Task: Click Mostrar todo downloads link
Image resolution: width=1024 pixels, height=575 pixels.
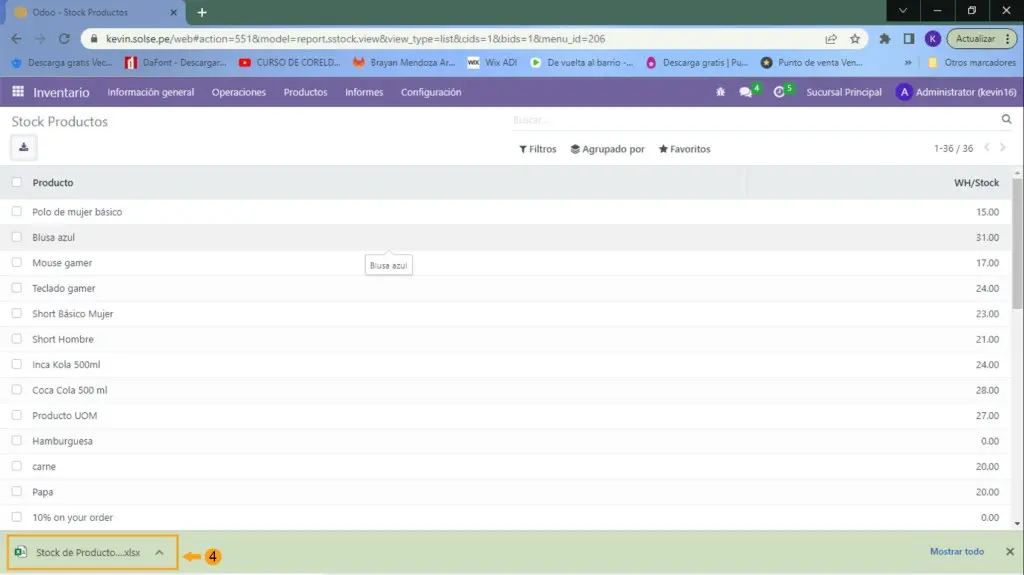Action: (x=956, y=552)
